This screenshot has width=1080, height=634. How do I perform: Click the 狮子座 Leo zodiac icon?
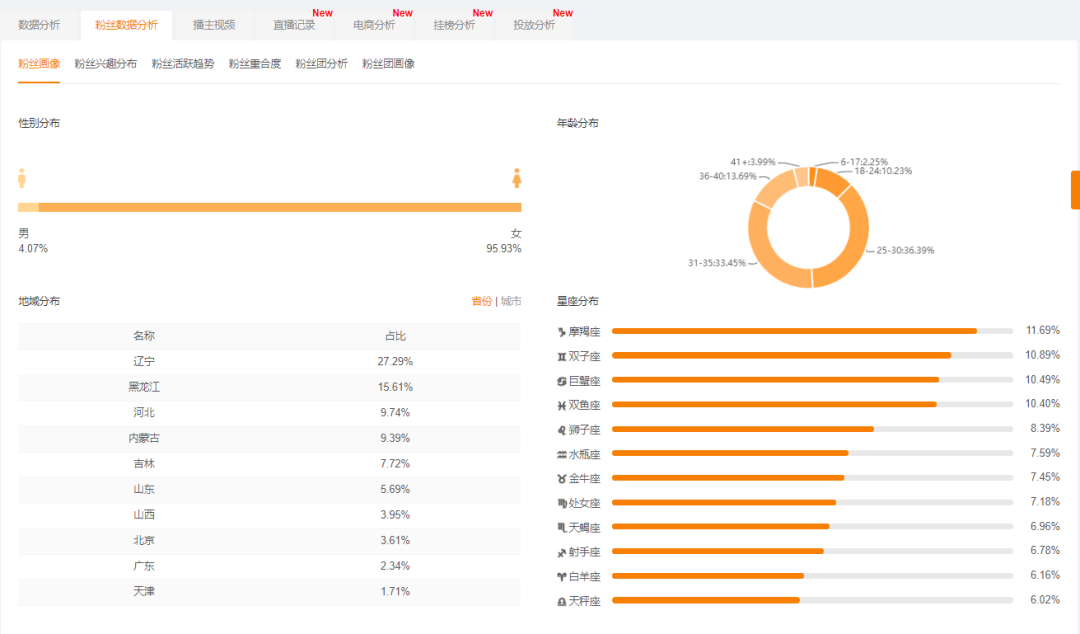pyautogui.click(x=561, y=430)
